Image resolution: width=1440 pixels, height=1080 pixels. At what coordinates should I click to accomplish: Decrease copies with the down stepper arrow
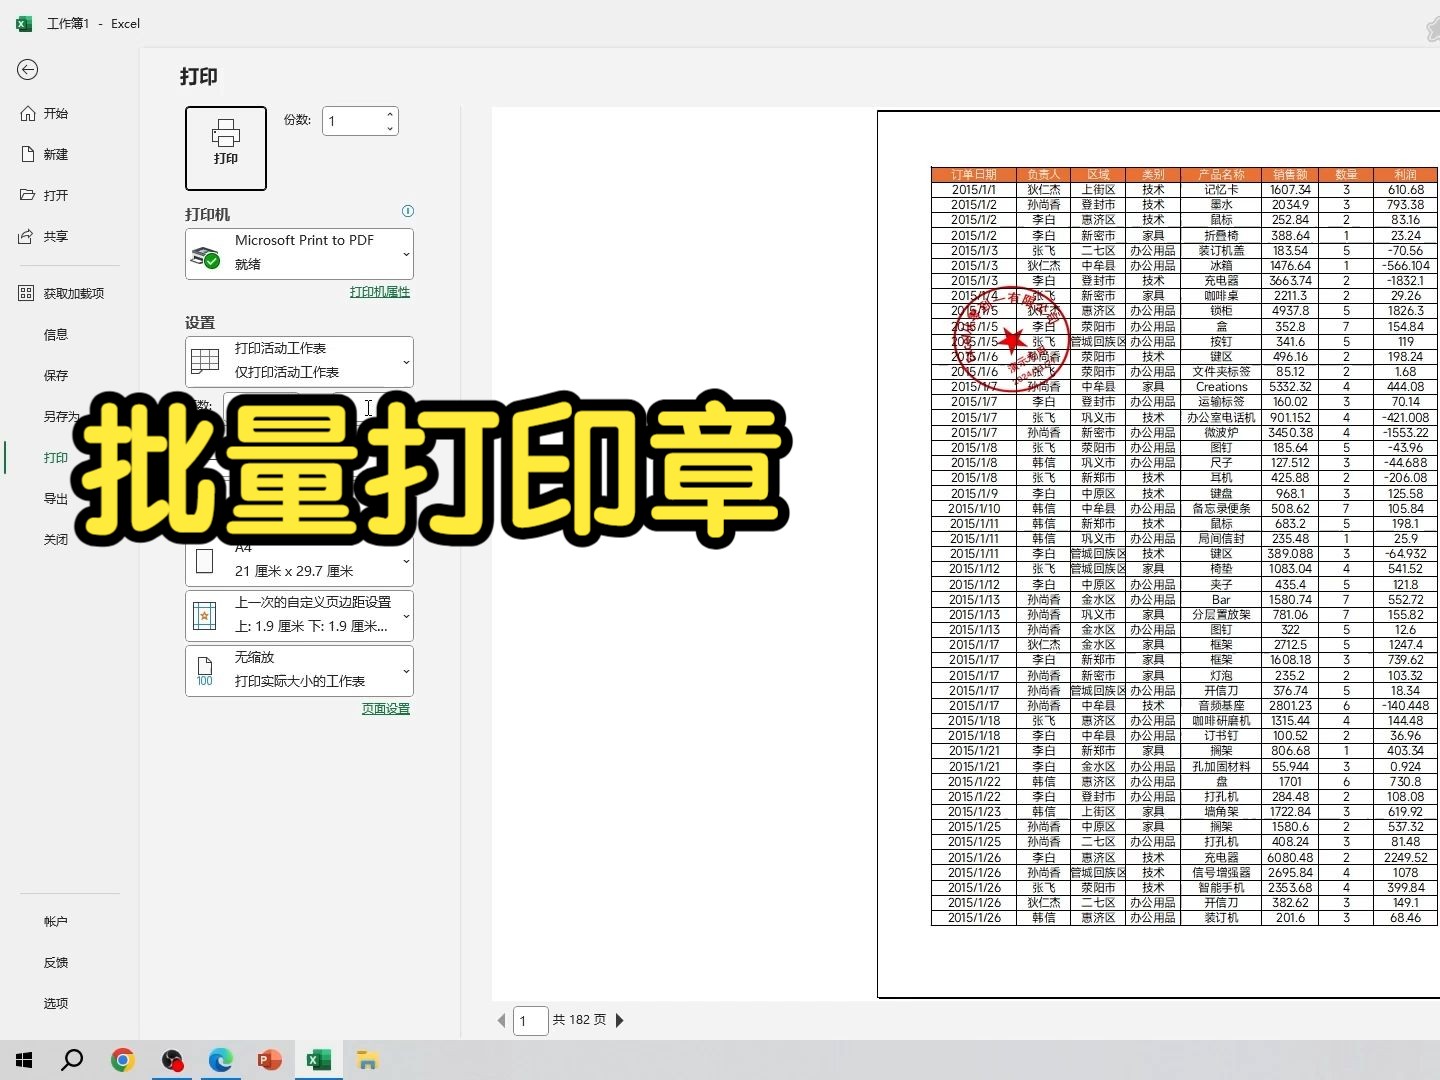(x=390, y=128)
